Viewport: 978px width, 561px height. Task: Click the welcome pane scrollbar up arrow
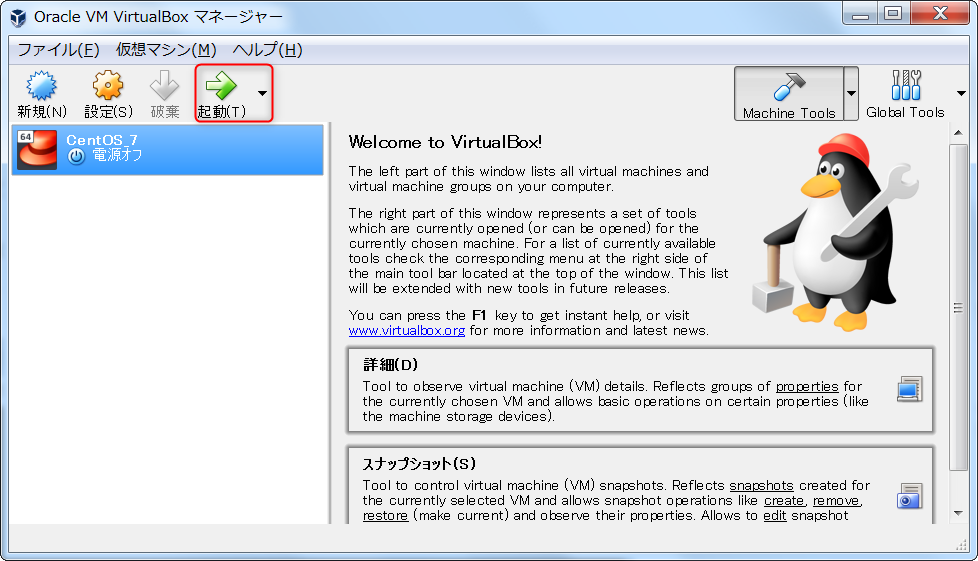[958, 133]
